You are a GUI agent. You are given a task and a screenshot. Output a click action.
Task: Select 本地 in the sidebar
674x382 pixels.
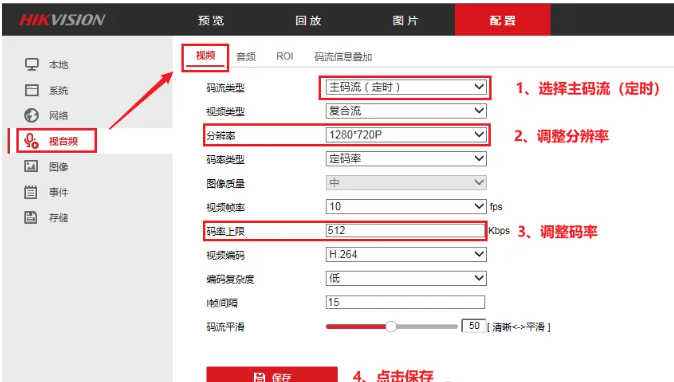point(58,65)
